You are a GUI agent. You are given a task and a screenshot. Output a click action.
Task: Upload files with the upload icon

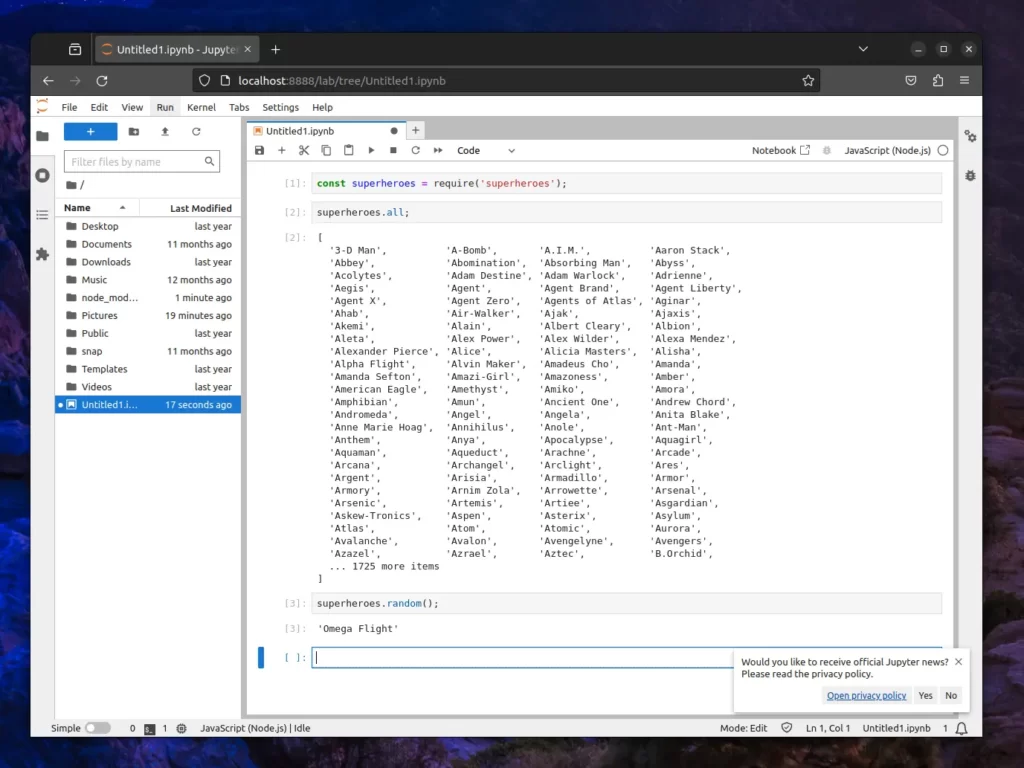click(165, 131)
